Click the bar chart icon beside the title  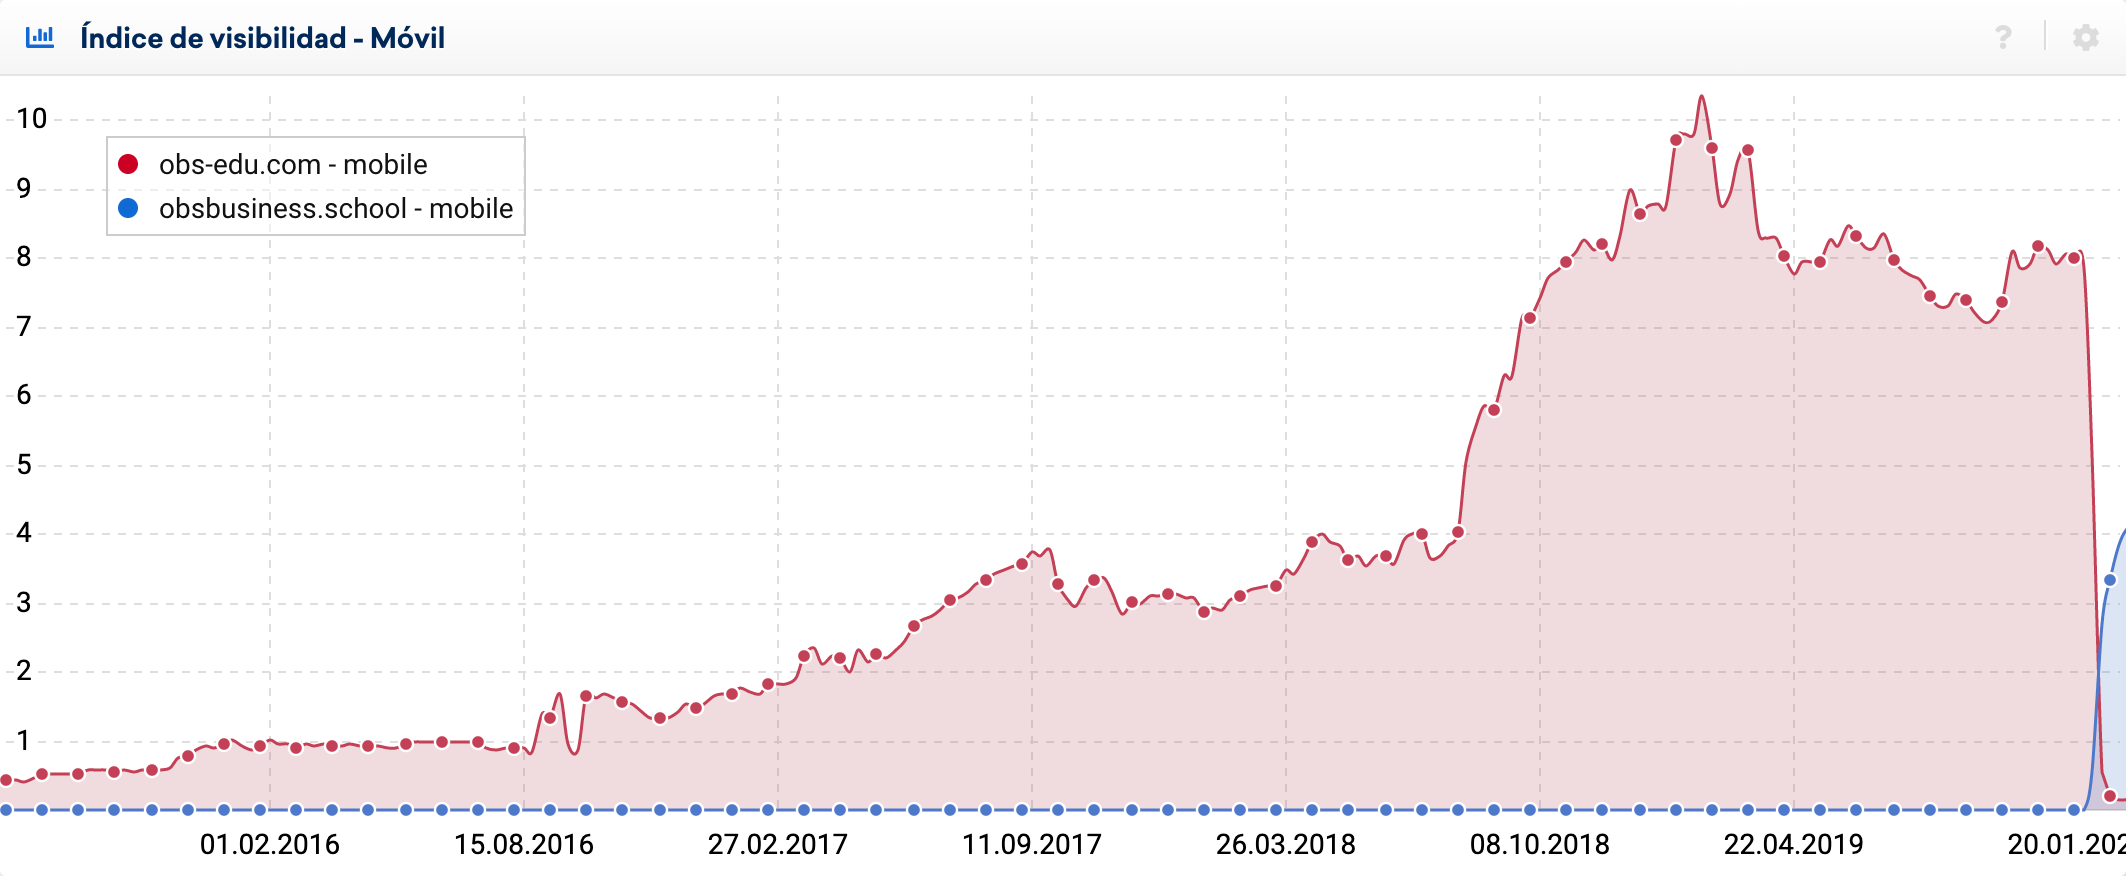coord(40,38)
